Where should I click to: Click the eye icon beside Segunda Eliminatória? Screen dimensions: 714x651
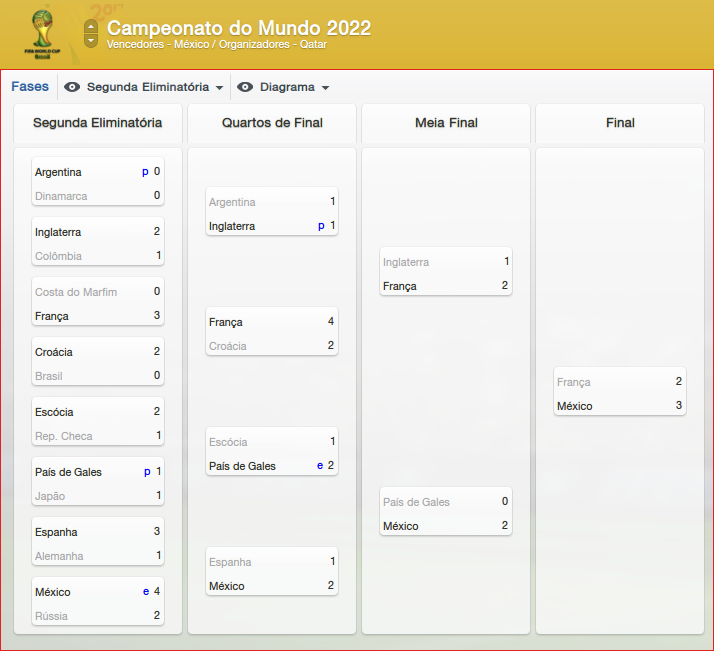tap(72, 87)
